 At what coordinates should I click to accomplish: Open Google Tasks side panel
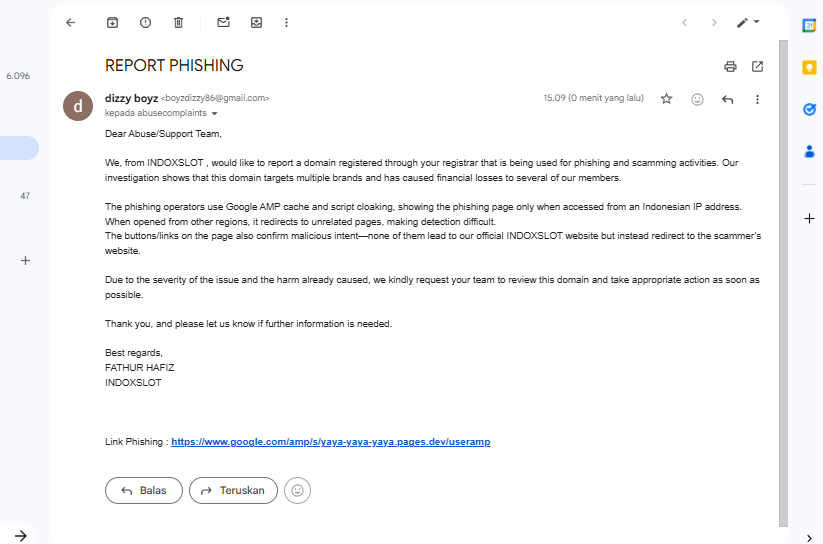pos(809,109)
